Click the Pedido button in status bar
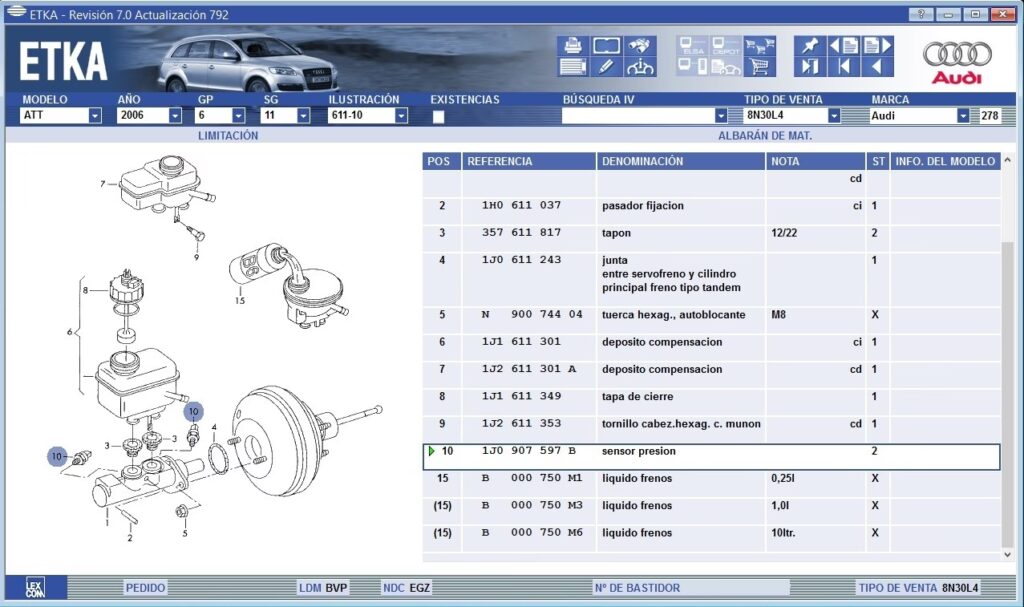Image resolution: width=1024 pixels, height=607 pixels. tap(146, 588)
